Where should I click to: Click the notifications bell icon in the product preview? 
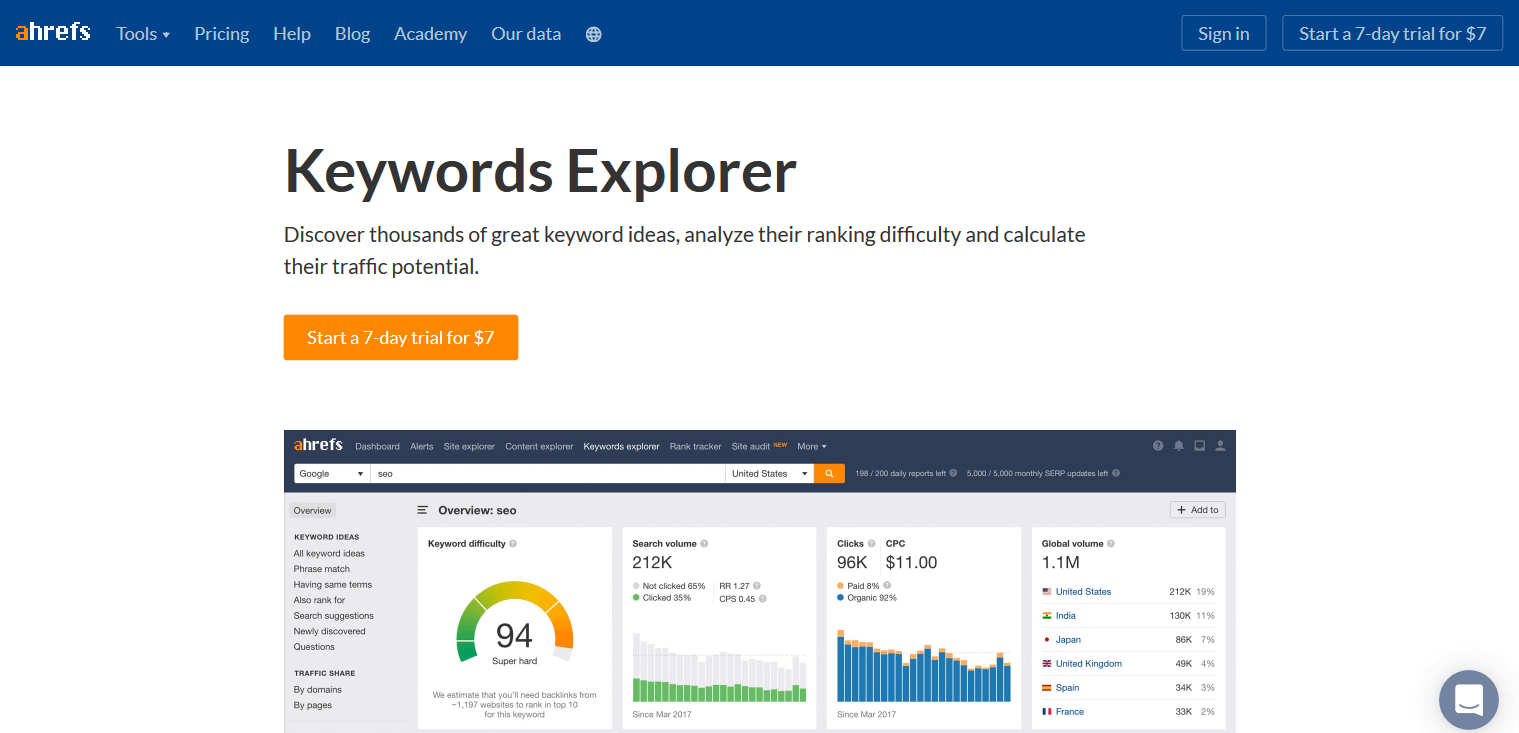click(x=1179, y=446)
